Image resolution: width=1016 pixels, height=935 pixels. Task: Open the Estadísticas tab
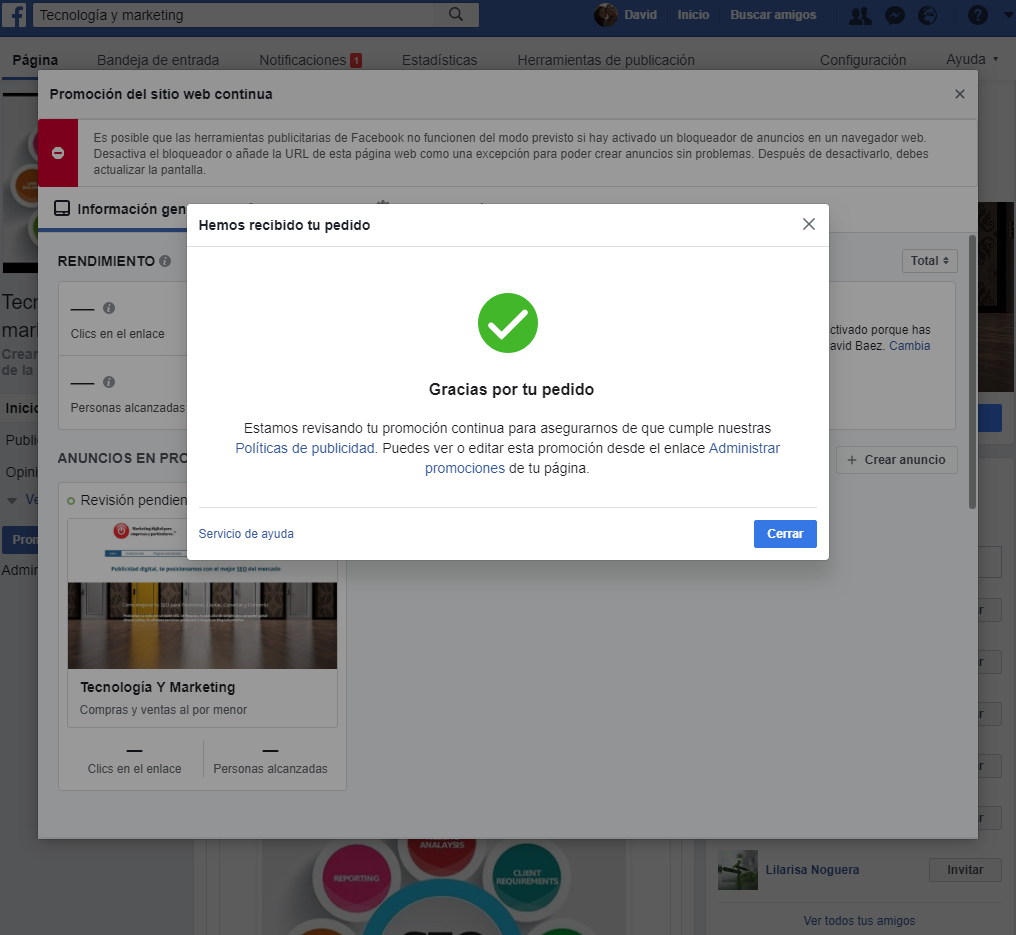(439, 60)
